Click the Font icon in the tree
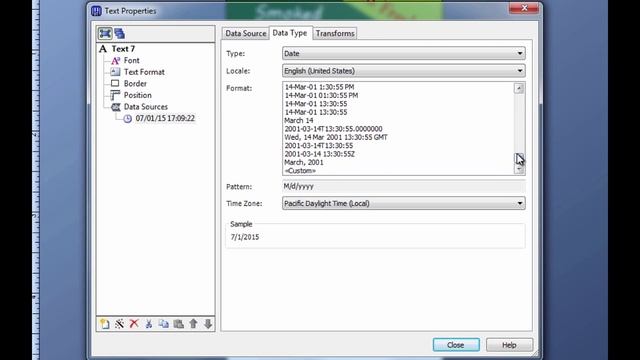640x360 pixels. [116, 60]
